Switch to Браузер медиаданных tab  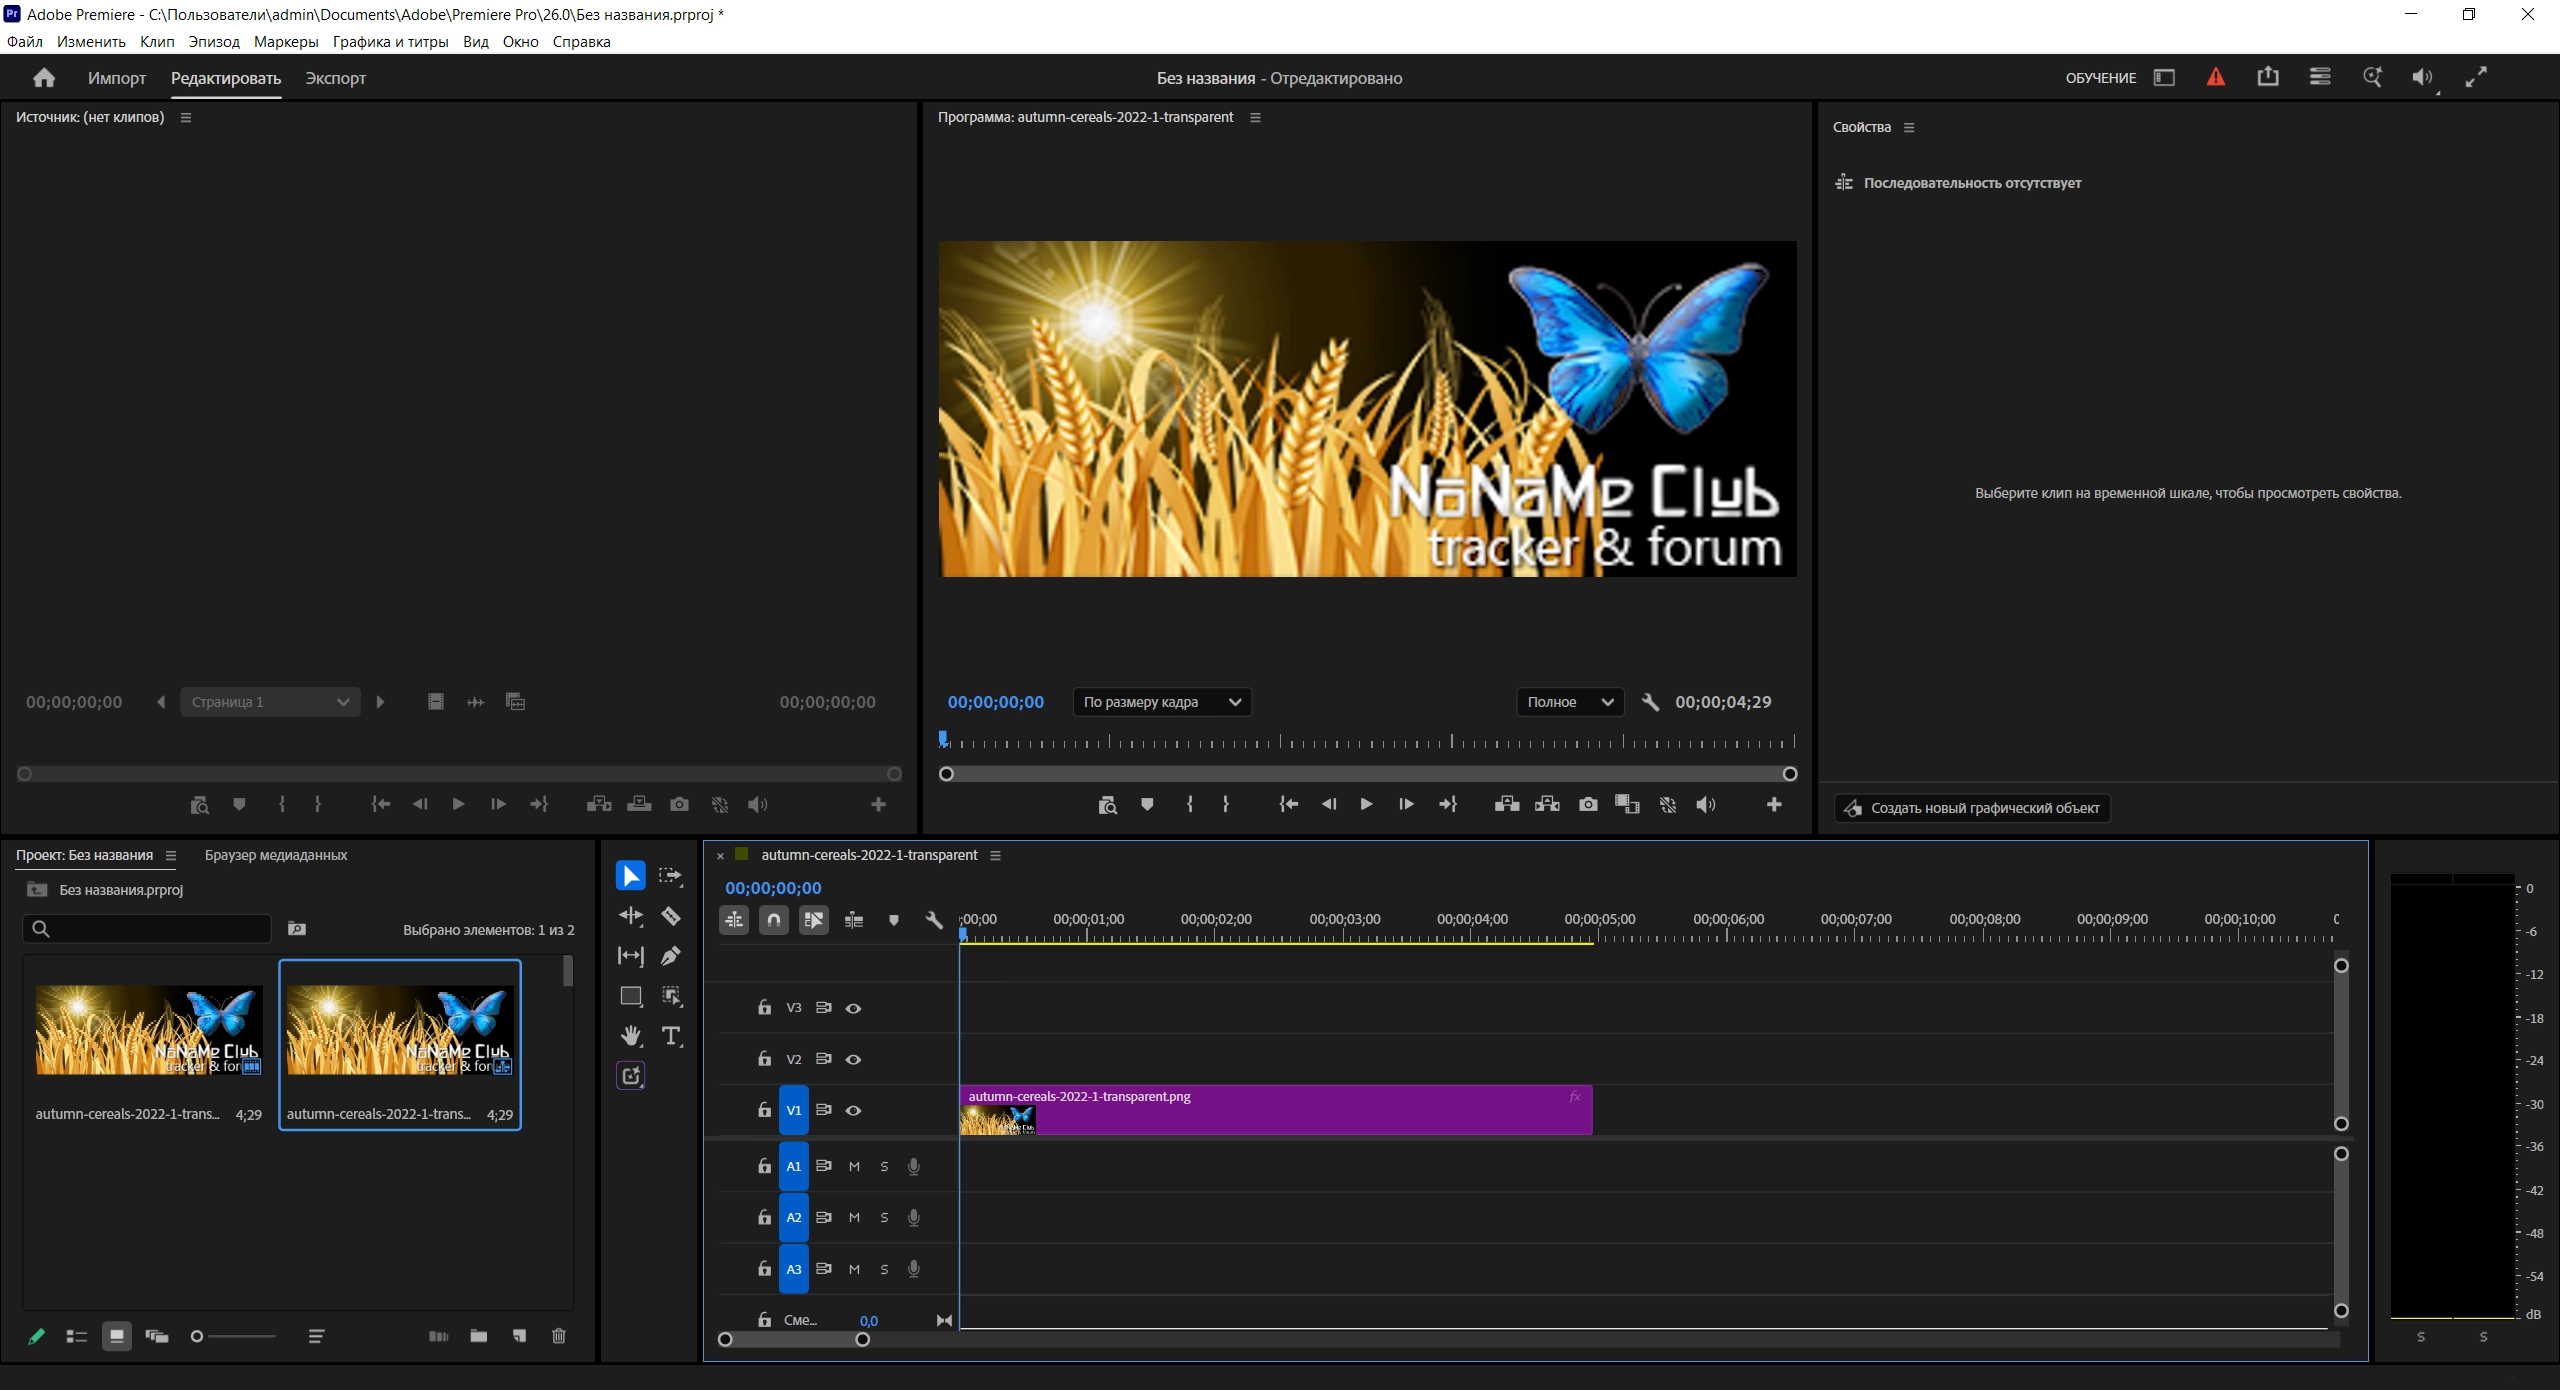276,855
